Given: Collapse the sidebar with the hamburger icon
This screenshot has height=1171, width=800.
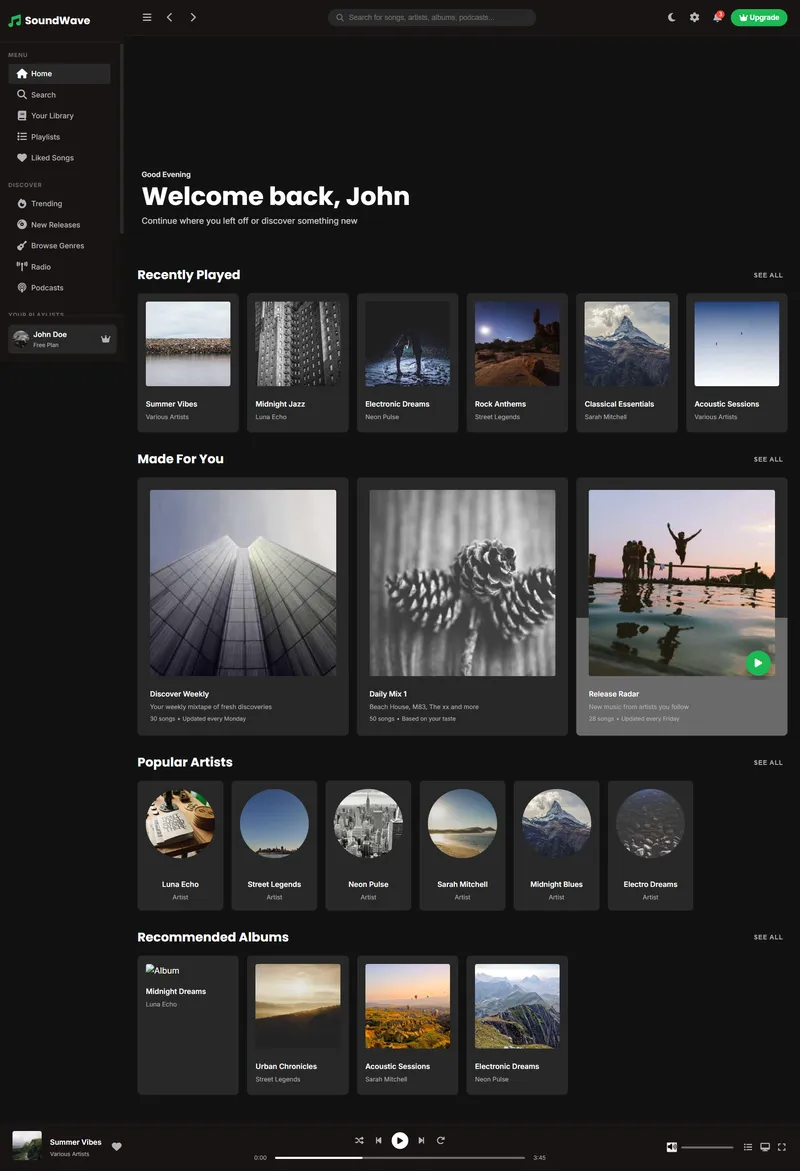Looking at the screenshot, I should tap(147, 17).
